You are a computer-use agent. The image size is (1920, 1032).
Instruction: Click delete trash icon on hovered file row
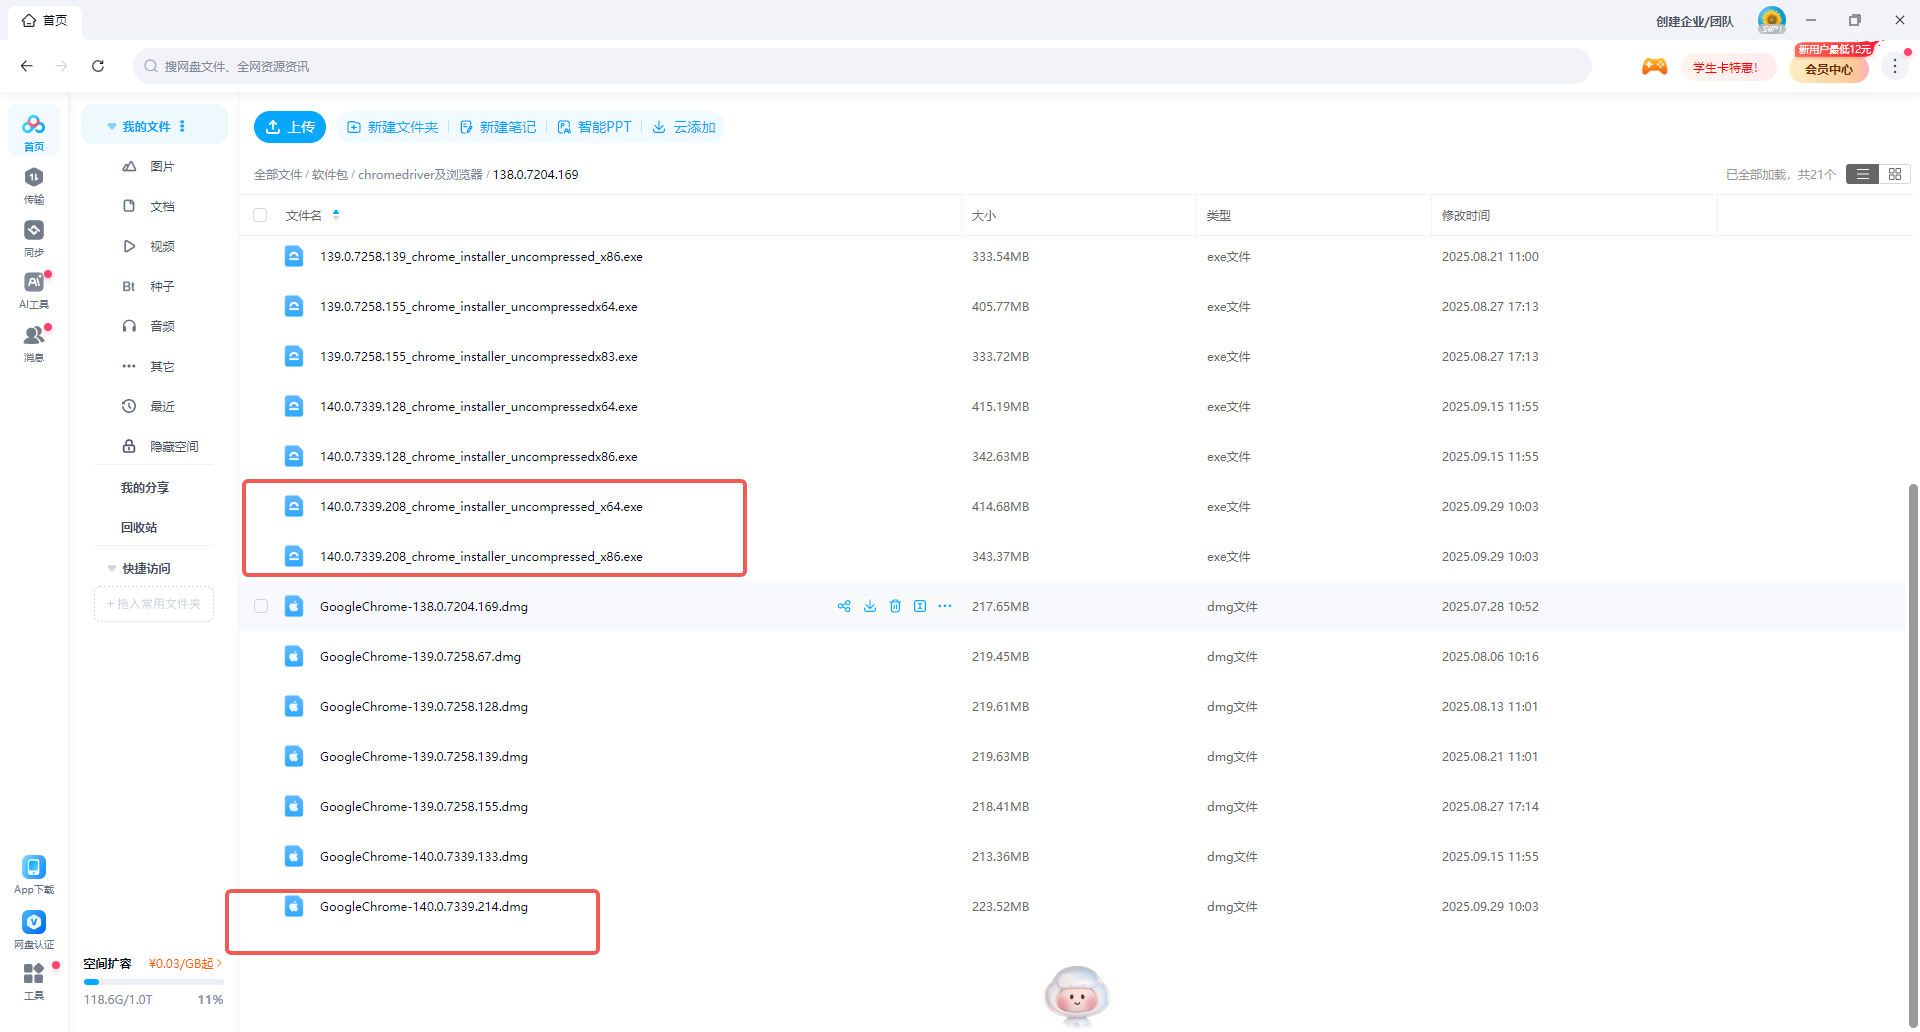coord(895,606)
